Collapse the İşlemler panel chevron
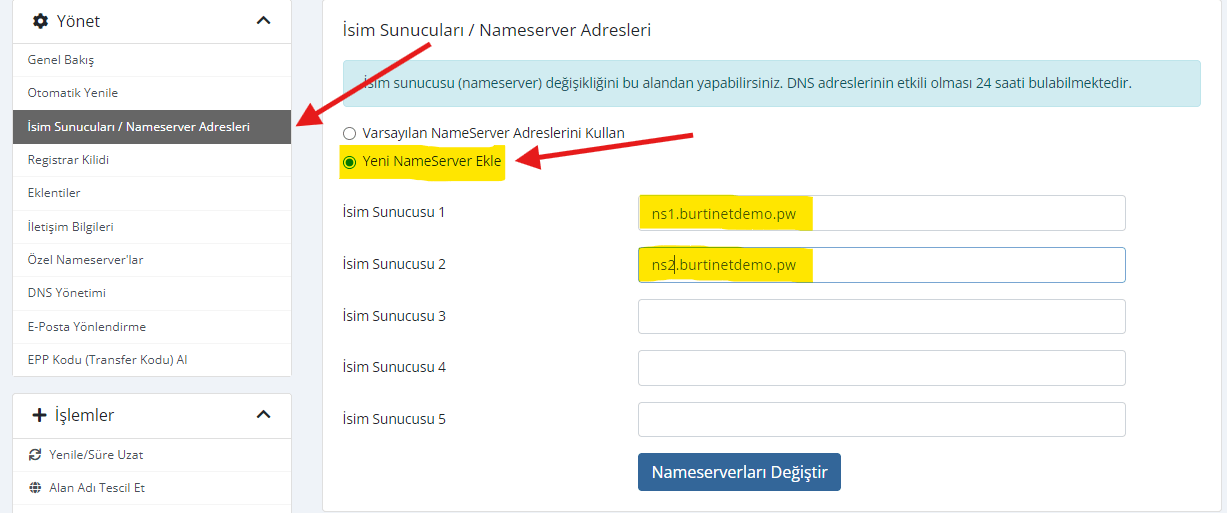The height and width of the screenshot is (513, 1227). [263, 415]
